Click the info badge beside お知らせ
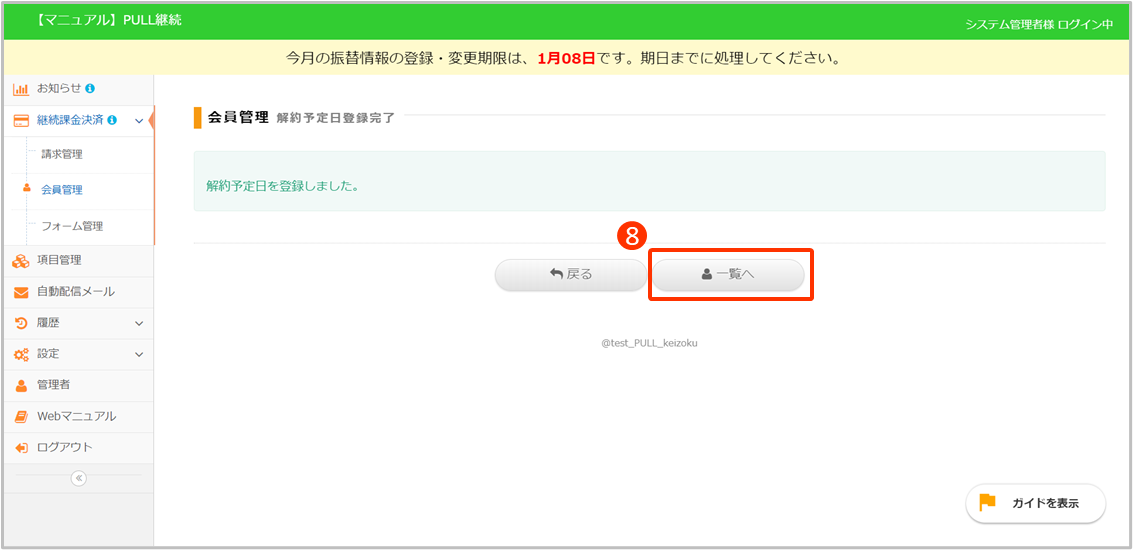Image resolution: width=1133 pixels, height=550 pixels. coord(90,89)
